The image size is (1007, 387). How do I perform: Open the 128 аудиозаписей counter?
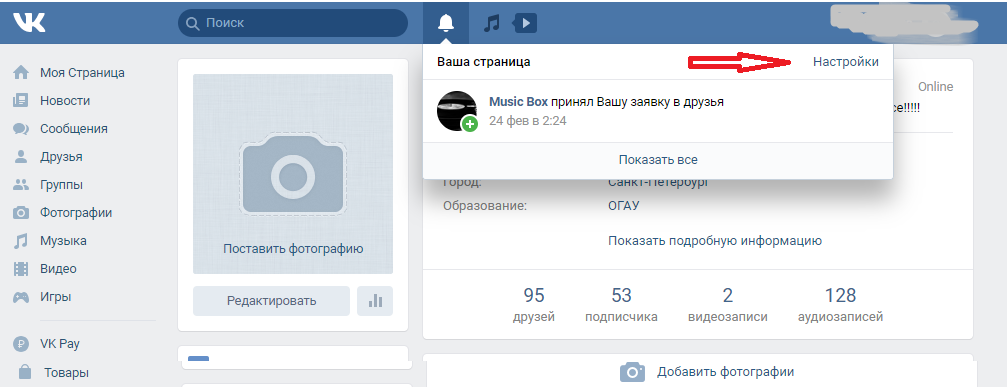(x=840, y=304)
